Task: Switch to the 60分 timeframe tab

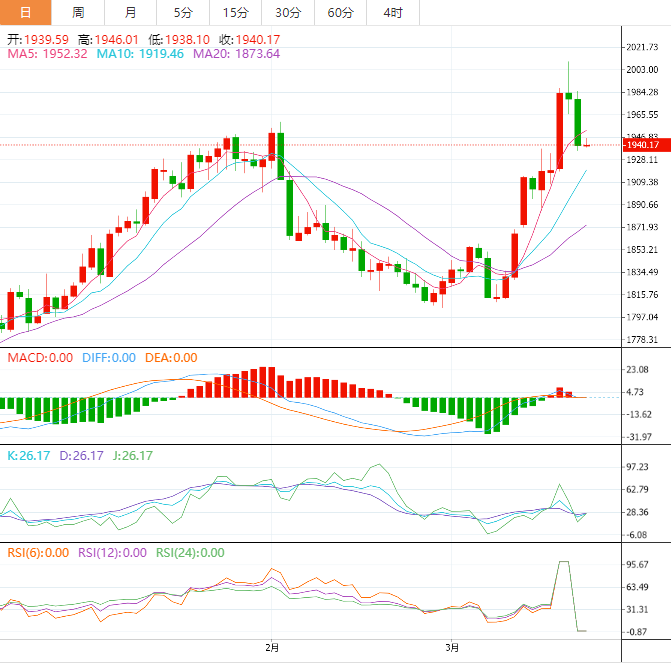Action: point(340,12)
